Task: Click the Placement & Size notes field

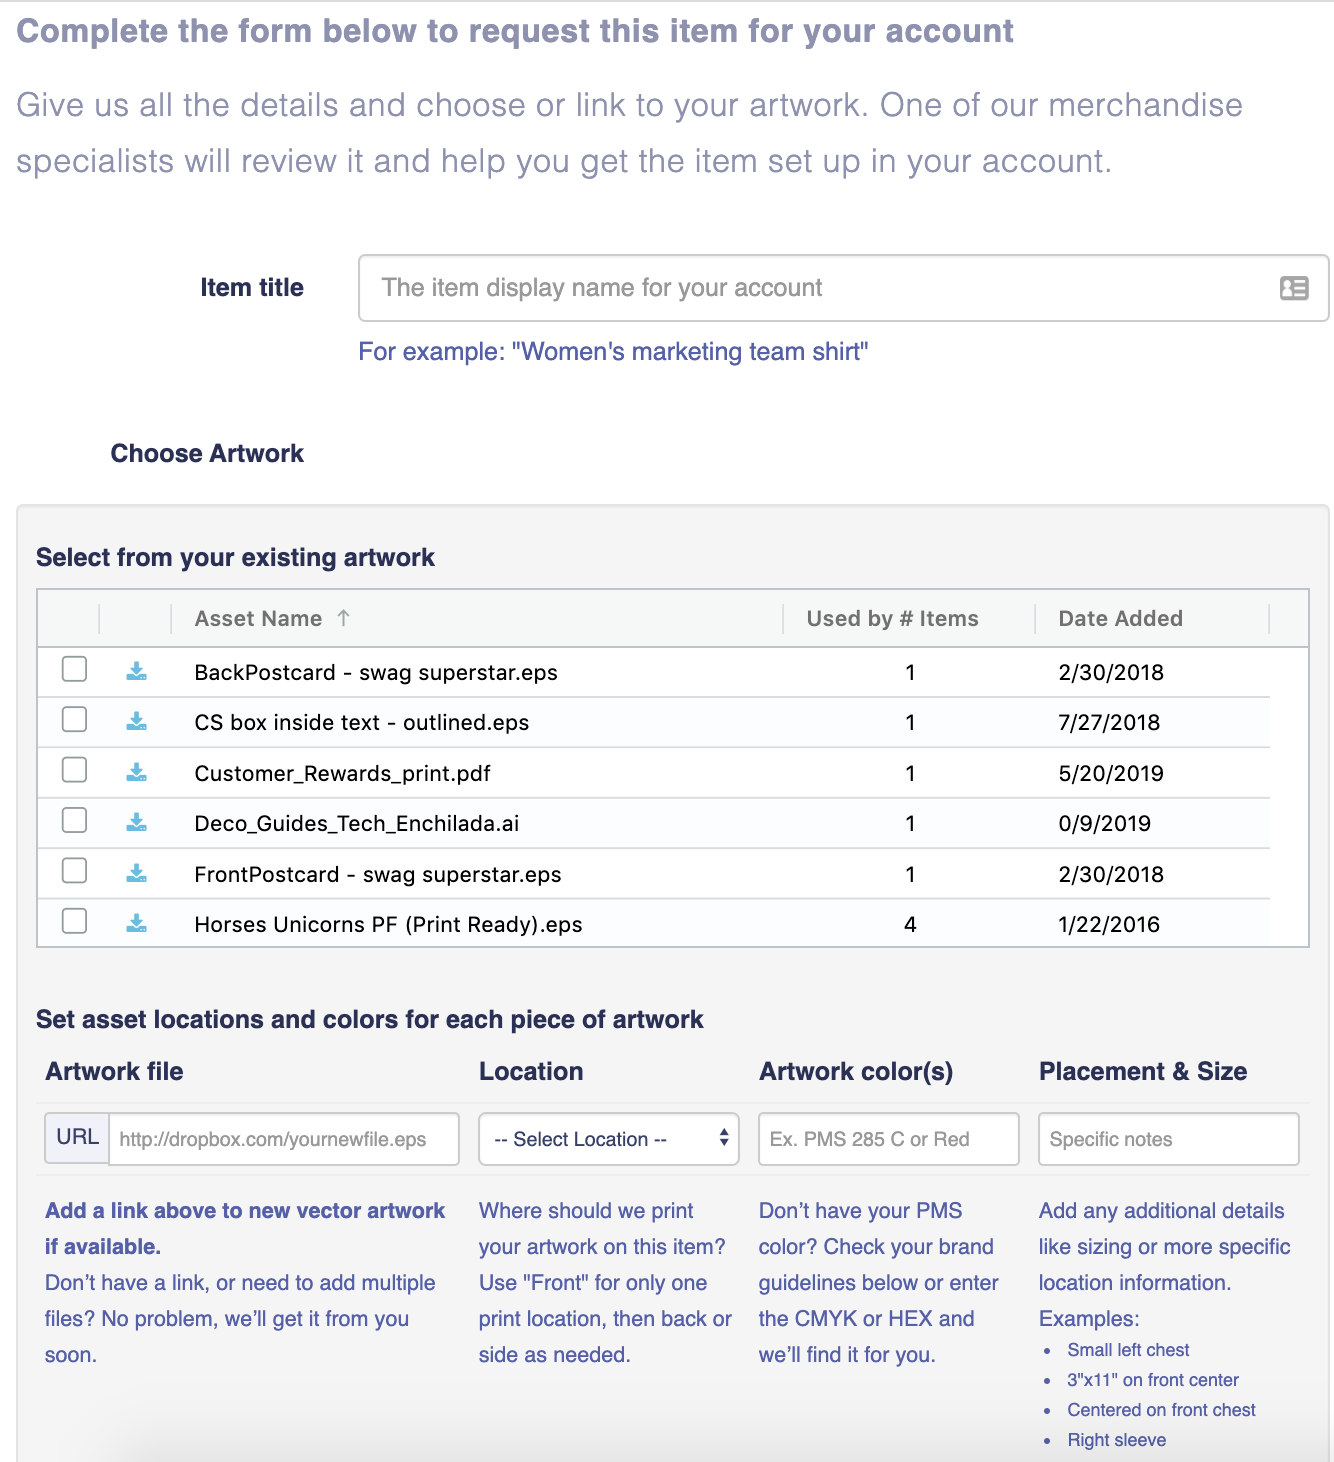Action: click(1168, 1139)
